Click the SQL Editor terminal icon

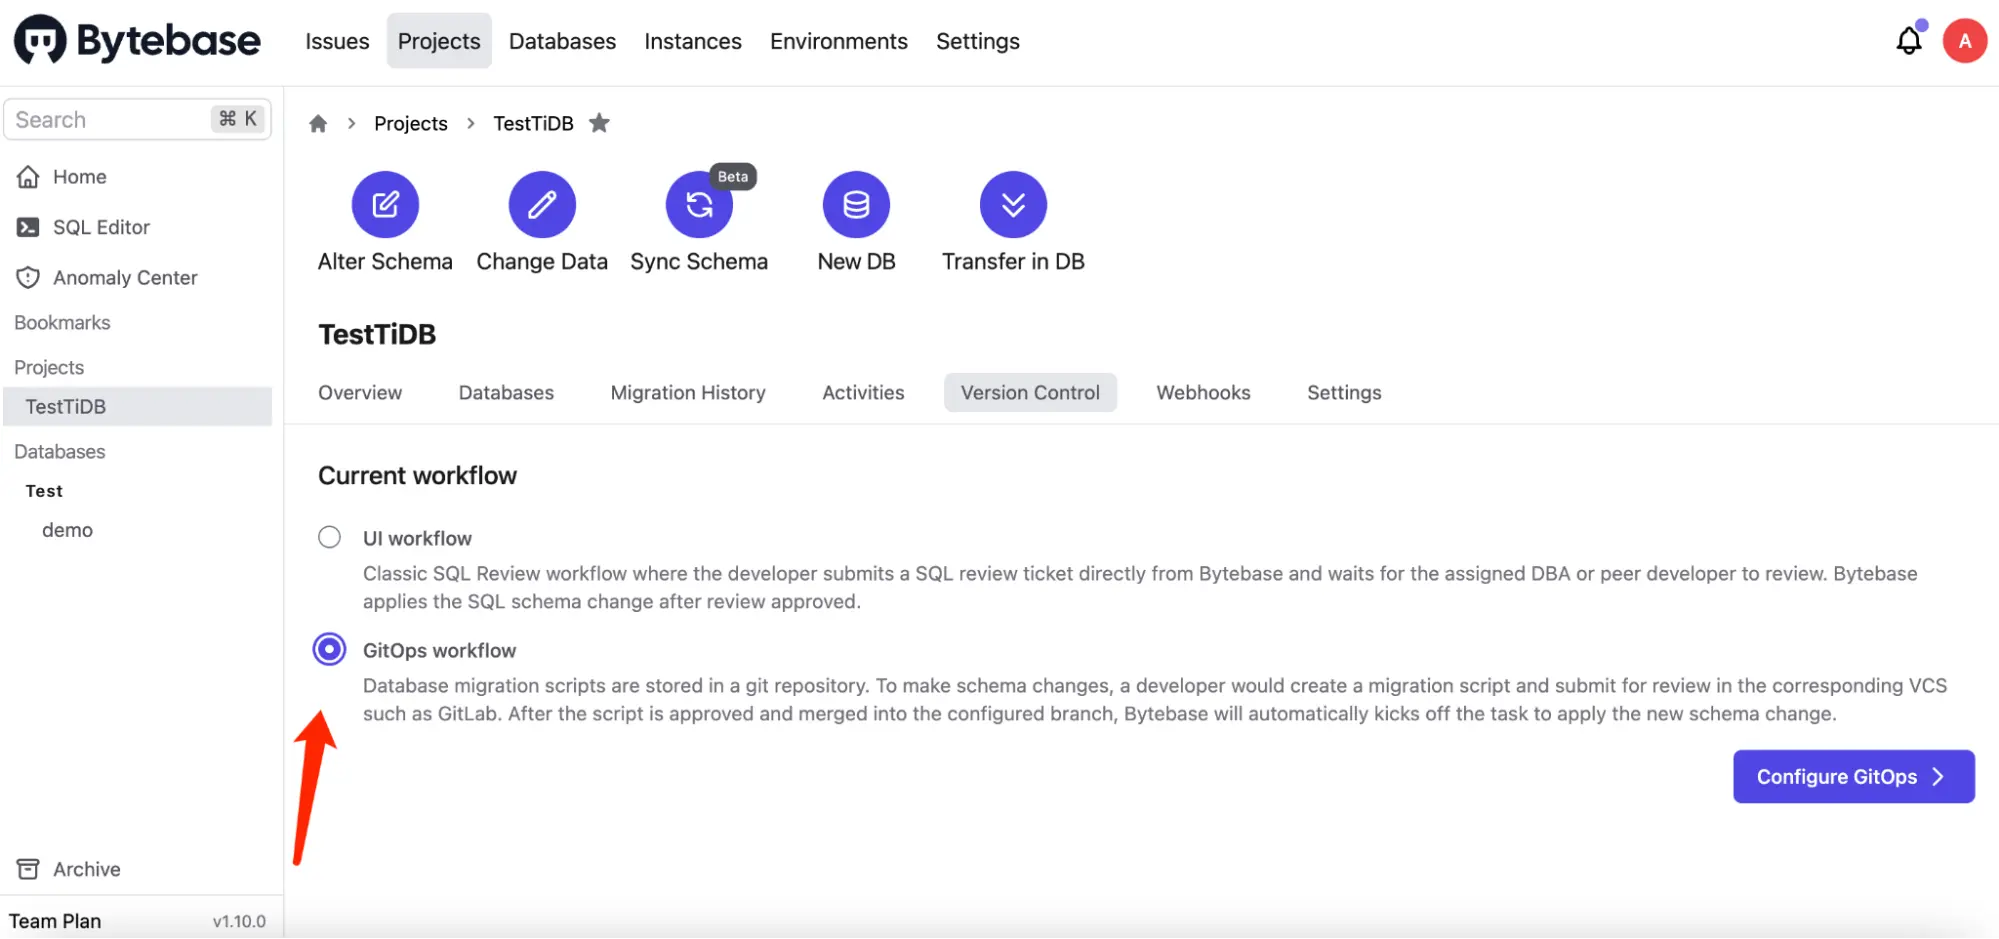point(28,227)
